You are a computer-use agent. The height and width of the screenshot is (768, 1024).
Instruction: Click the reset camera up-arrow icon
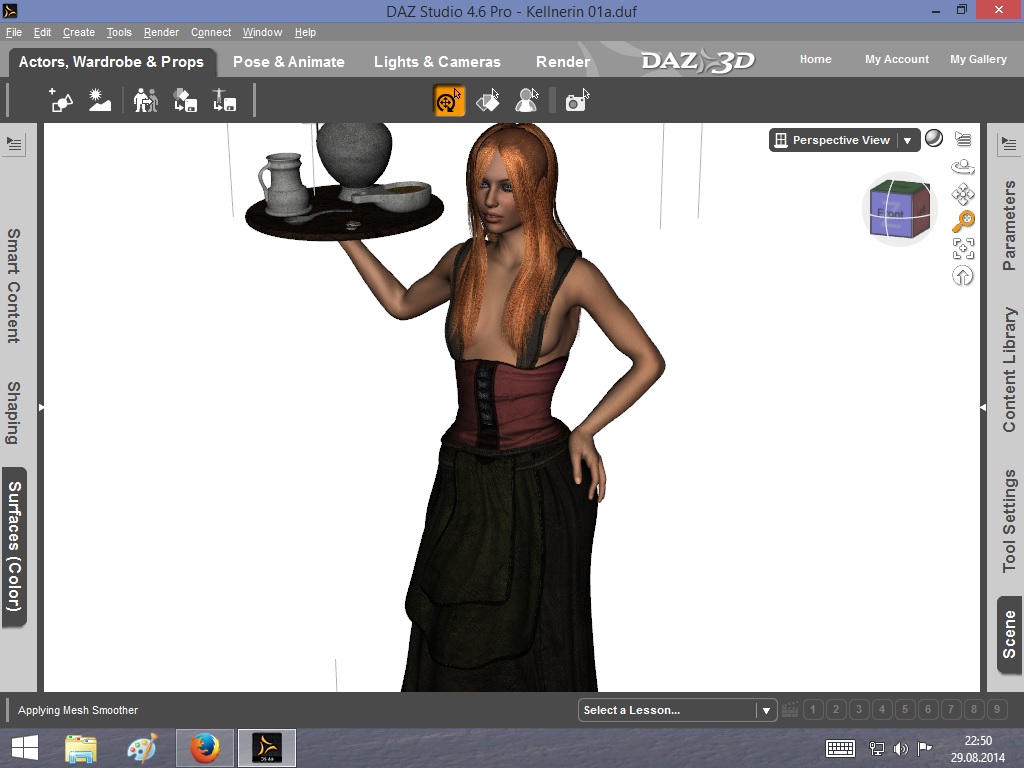(x=963, y=276)
